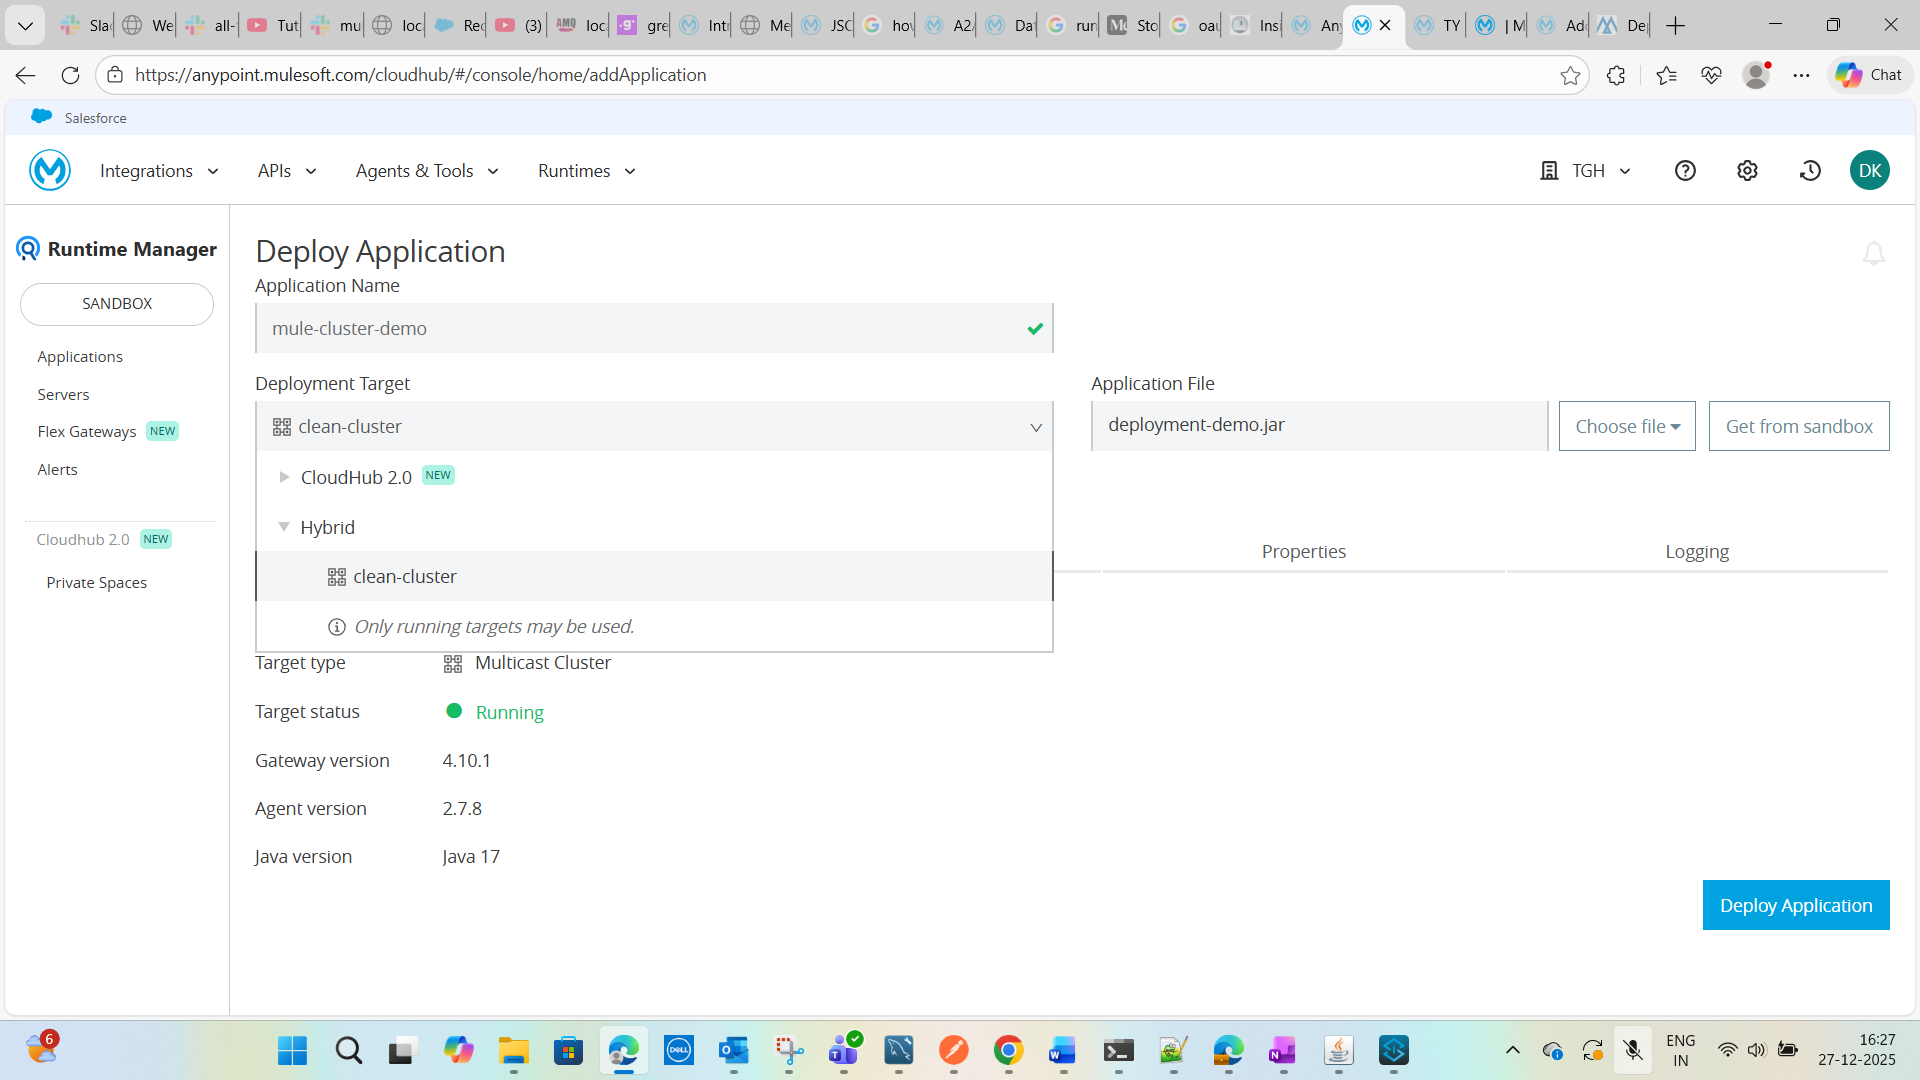Open the Runtimes menu
This screenshot has width=1920, height=1080.
tap(586, 171)
